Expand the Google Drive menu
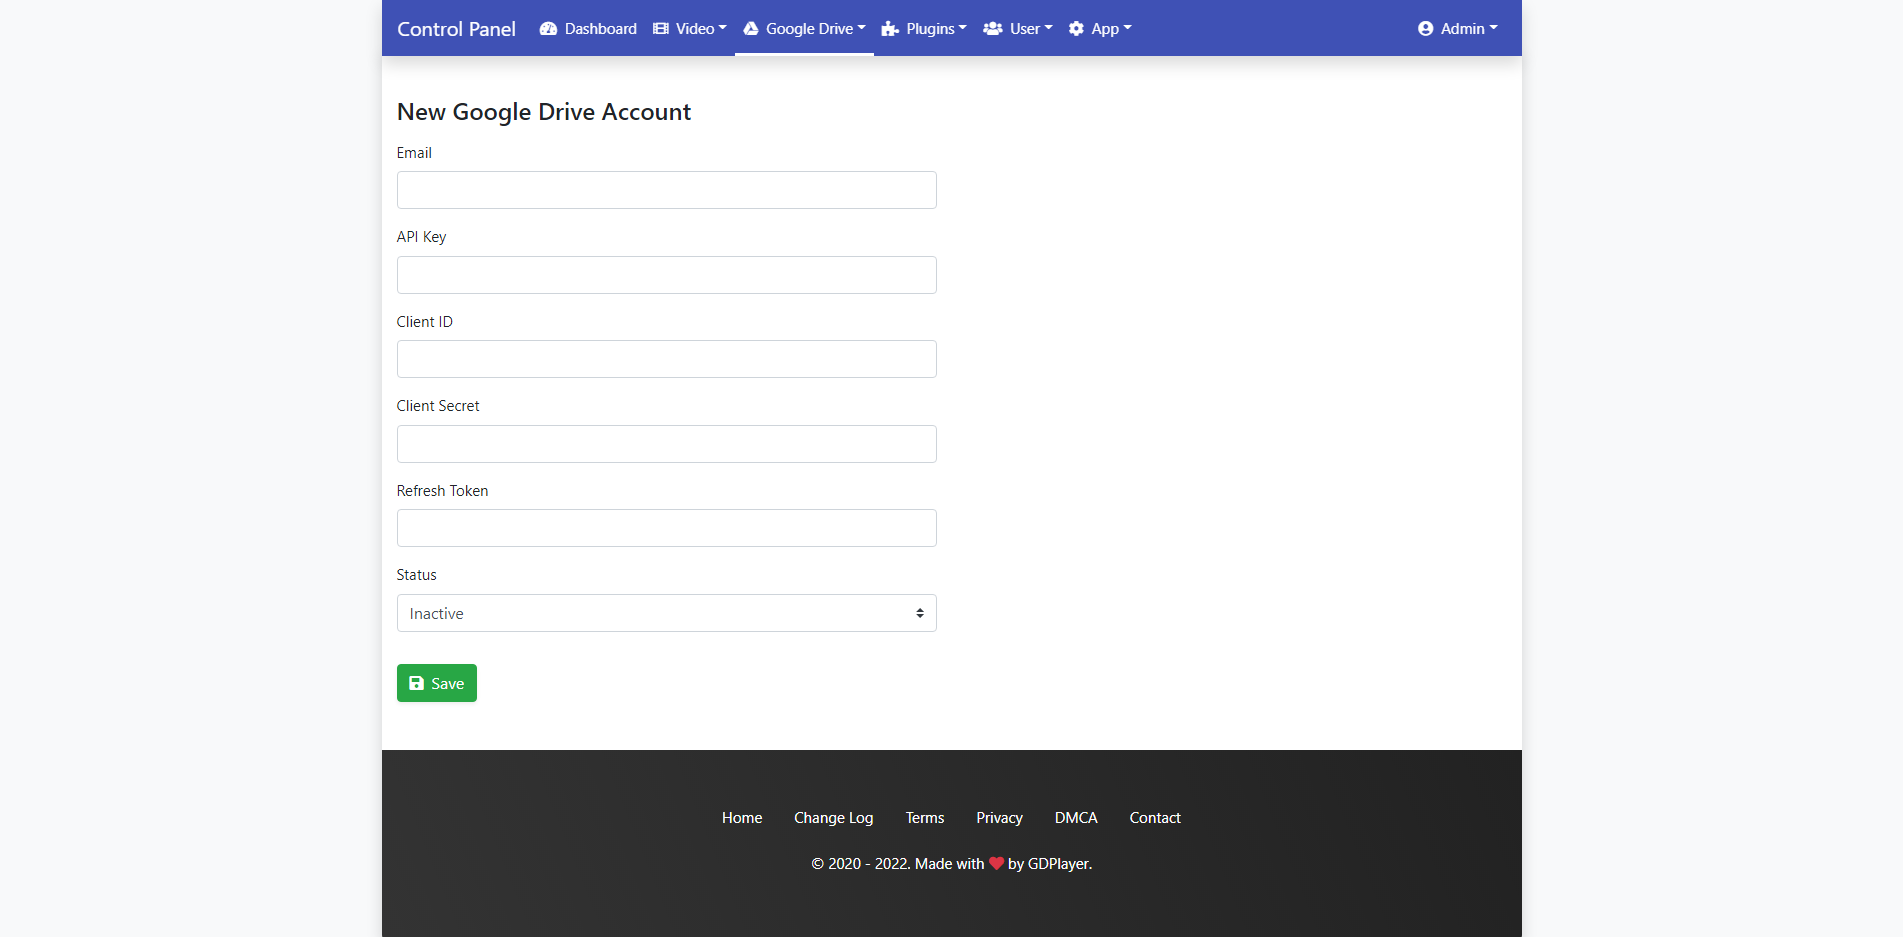The width and height of the screenshot is (1903, 937). coord(804,29)
